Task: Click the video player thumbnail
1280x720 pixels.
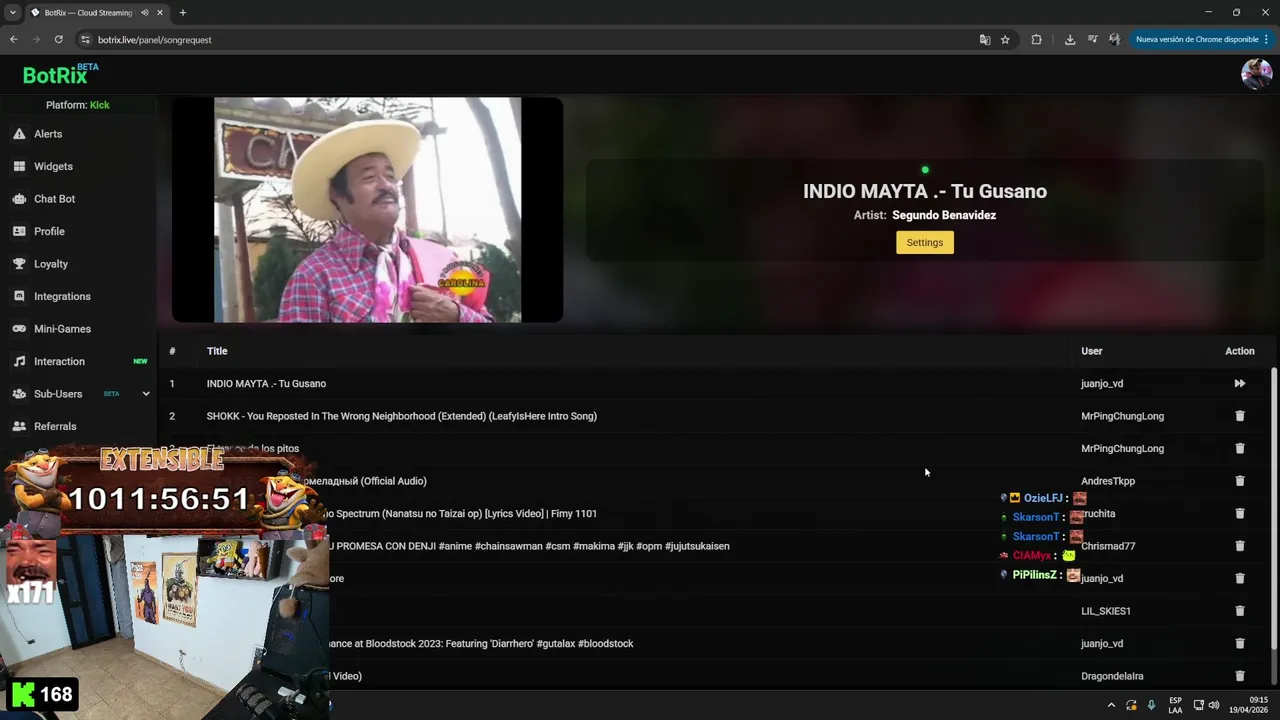Action: coord(367,210)
